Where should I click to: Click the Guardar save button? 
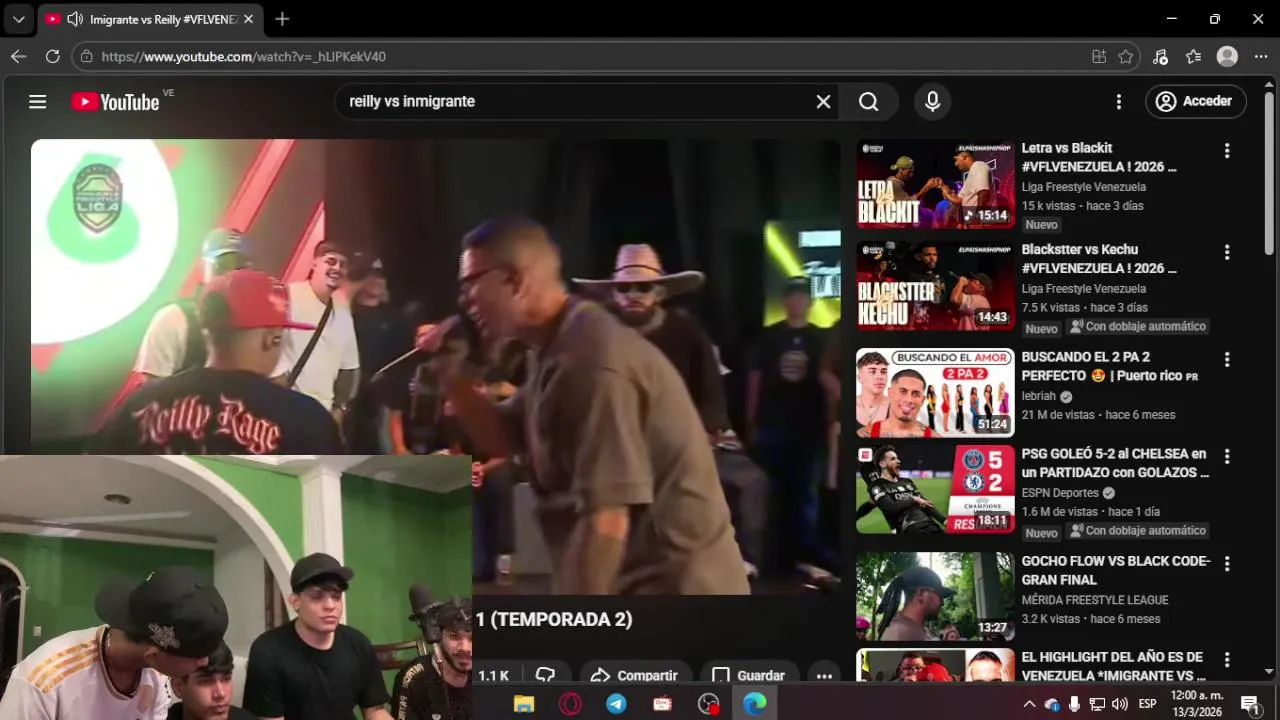pos(749,675)
